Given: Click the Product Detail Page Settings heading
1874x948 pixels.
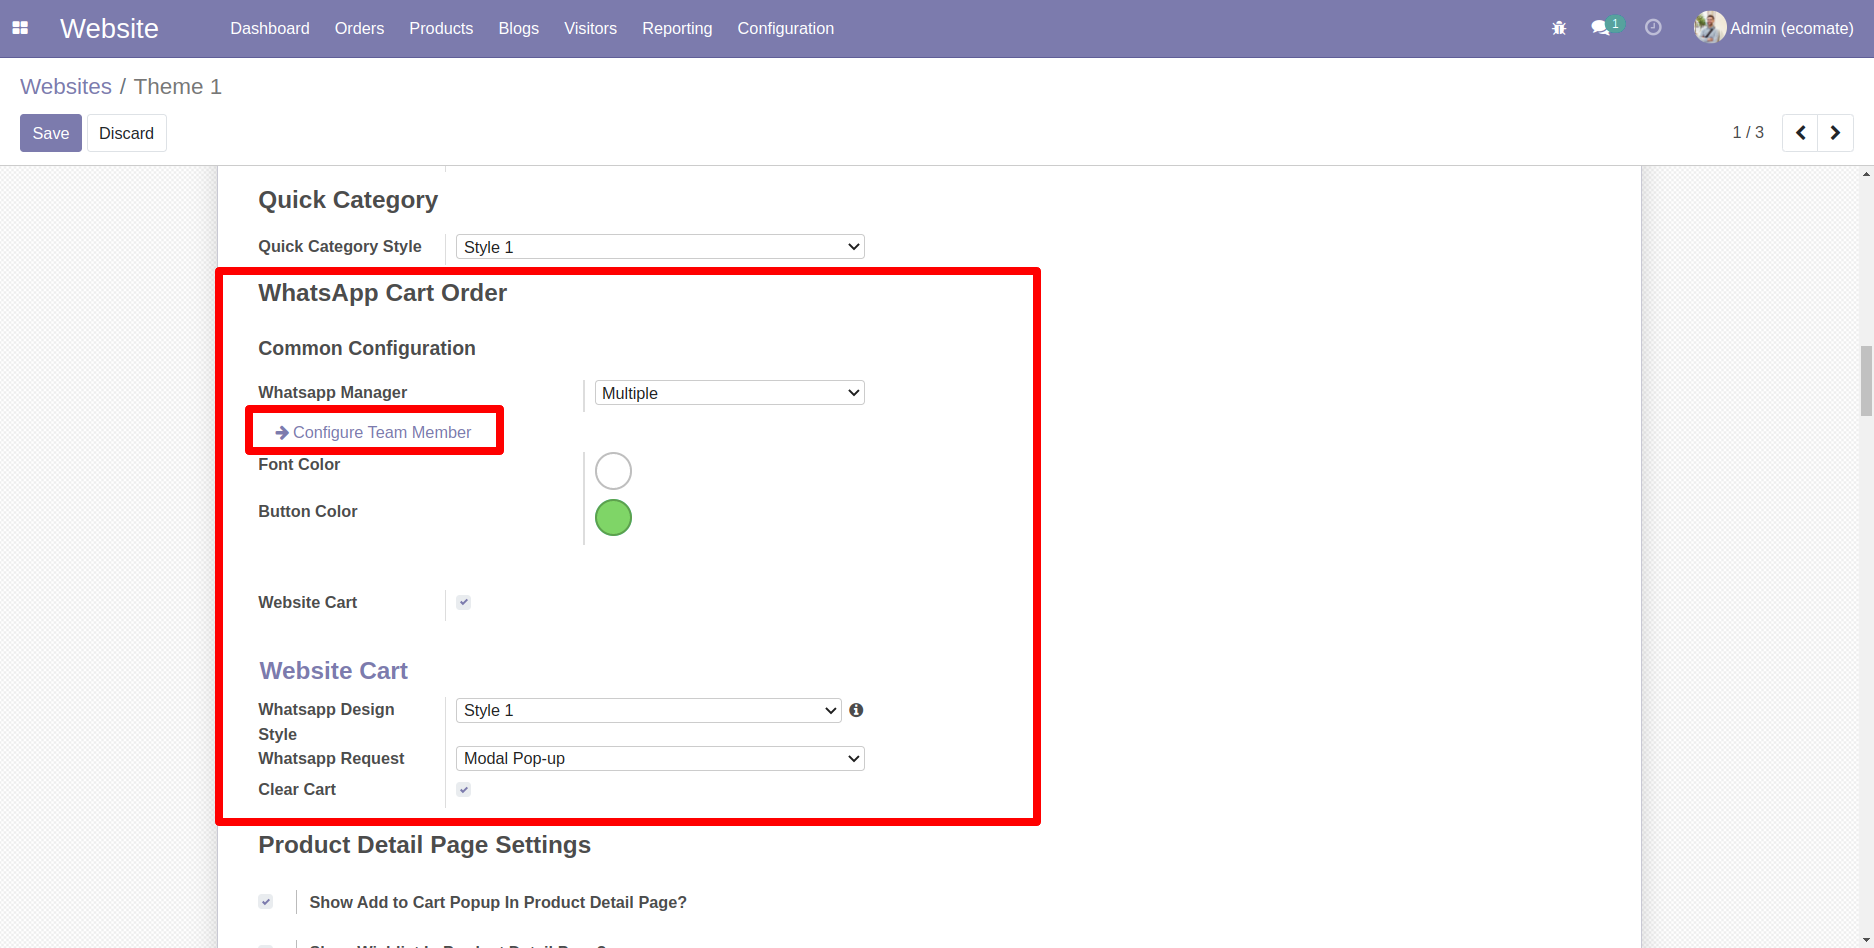Looking at the screenshot, I should pos(424,845).
